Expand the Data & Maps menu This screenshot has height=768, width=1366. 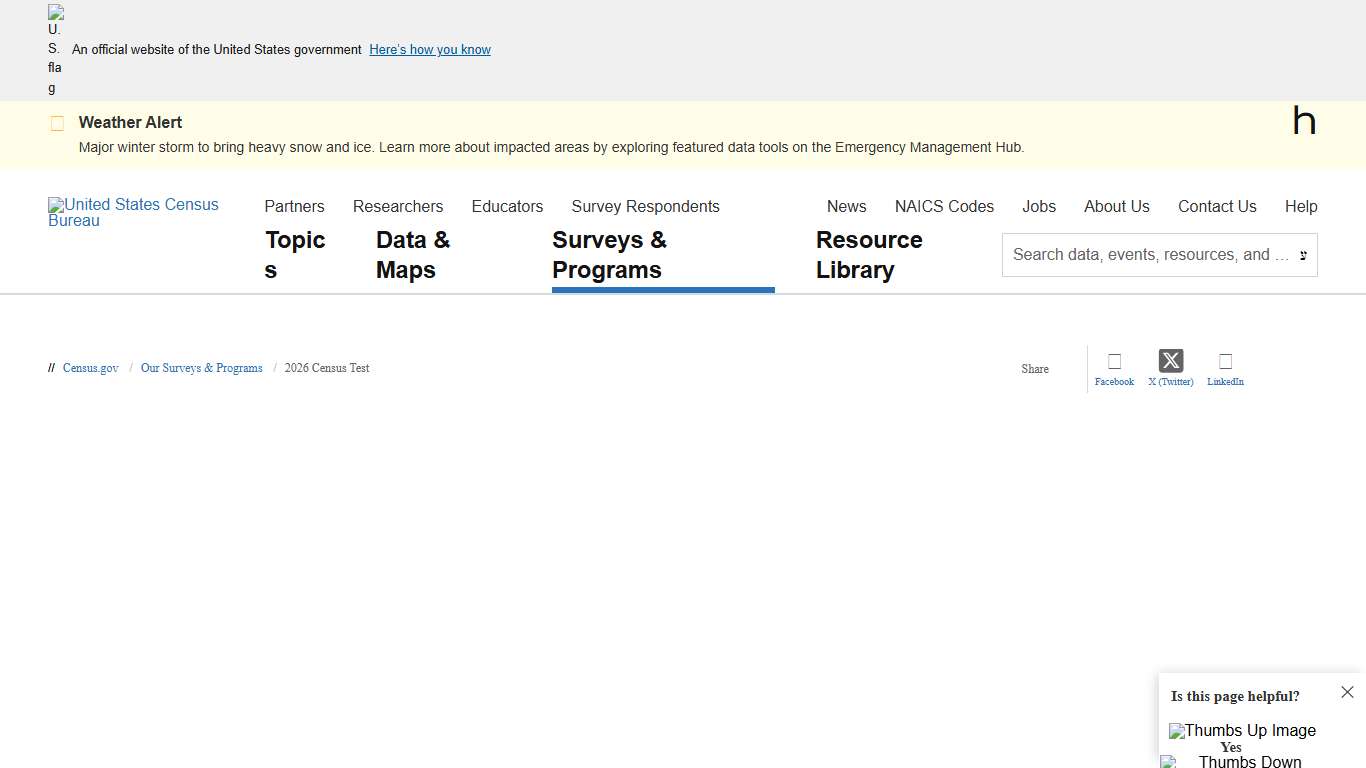pyautogui.click(x=412, y=254)
